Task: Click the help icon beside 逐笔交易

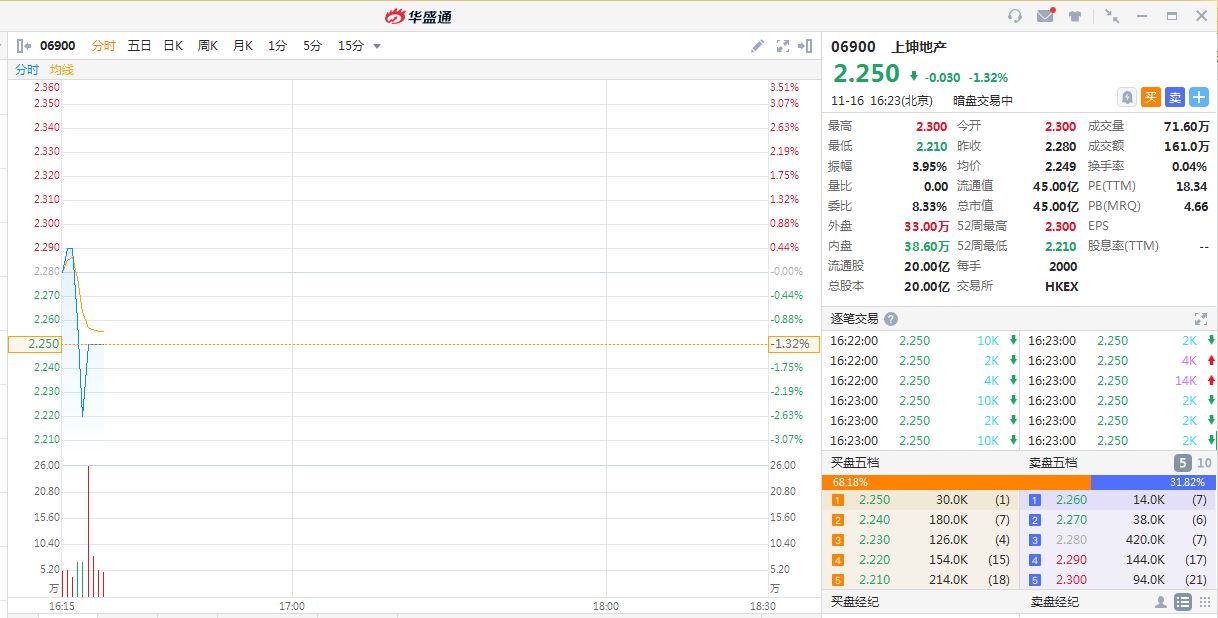Action: tap(891, 319)
